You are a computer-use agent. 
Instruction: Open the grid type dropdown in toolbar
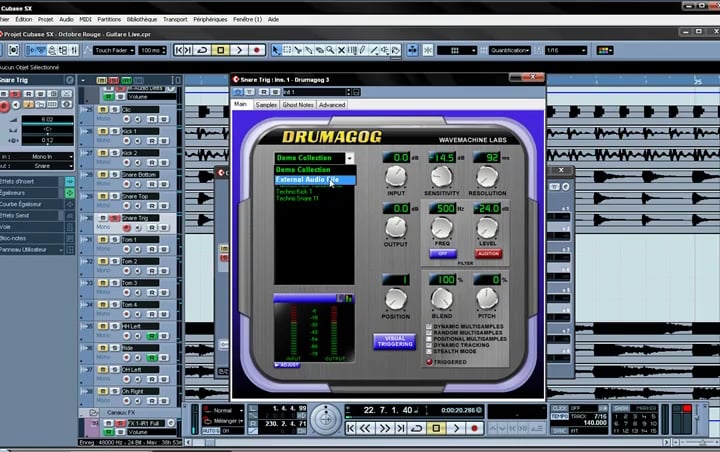click(457, 50)
